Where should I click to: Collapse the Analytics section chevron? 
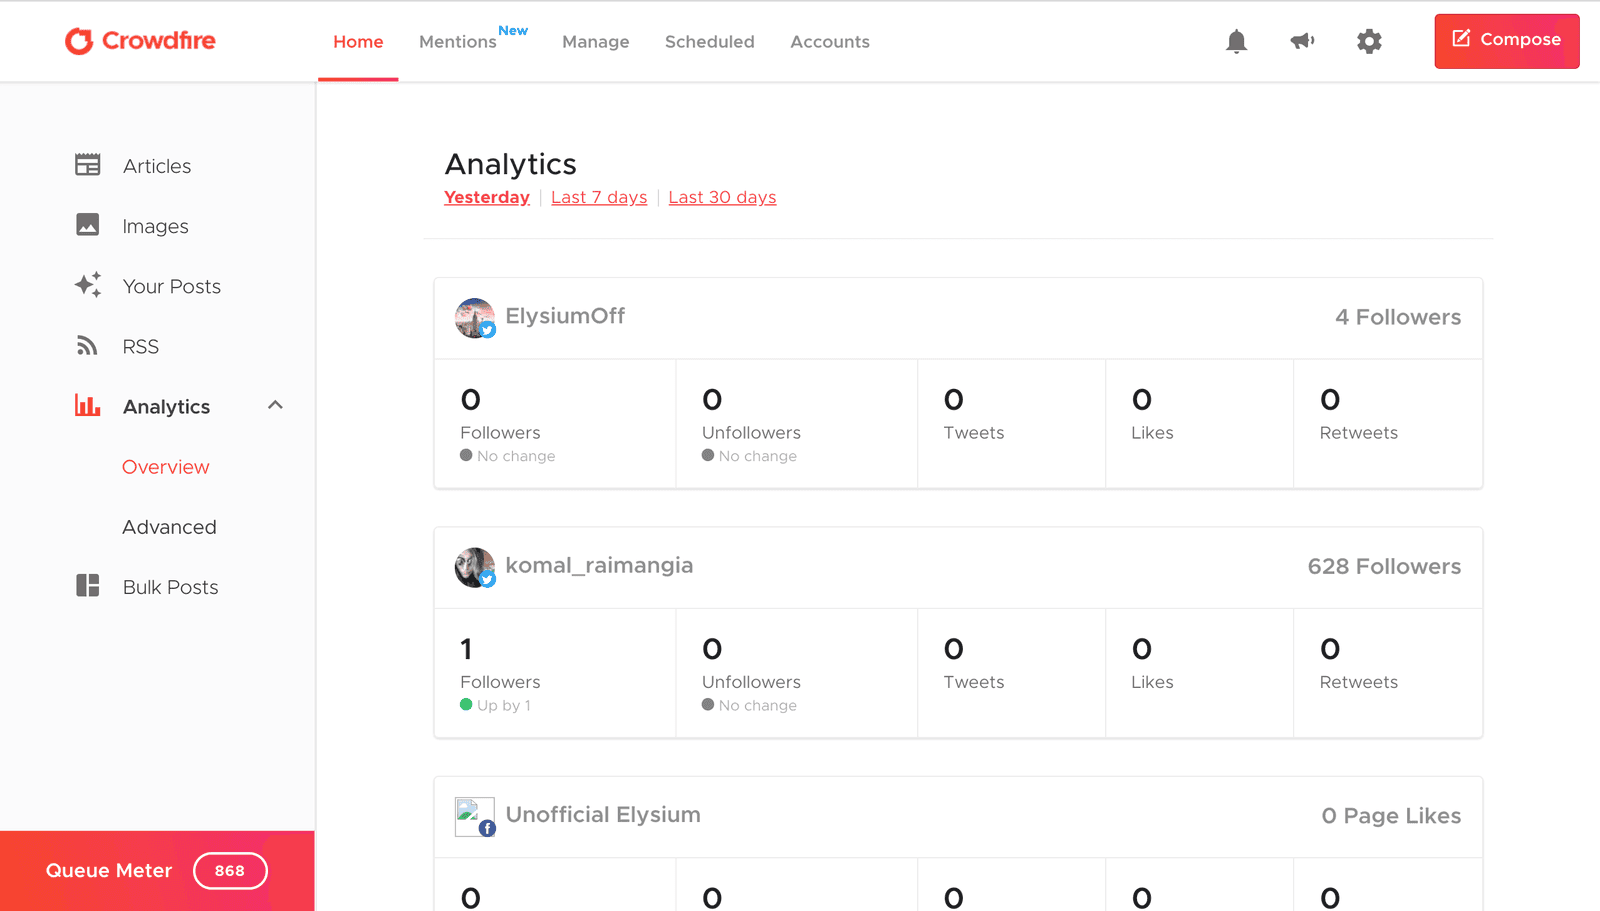pos(276,405)
